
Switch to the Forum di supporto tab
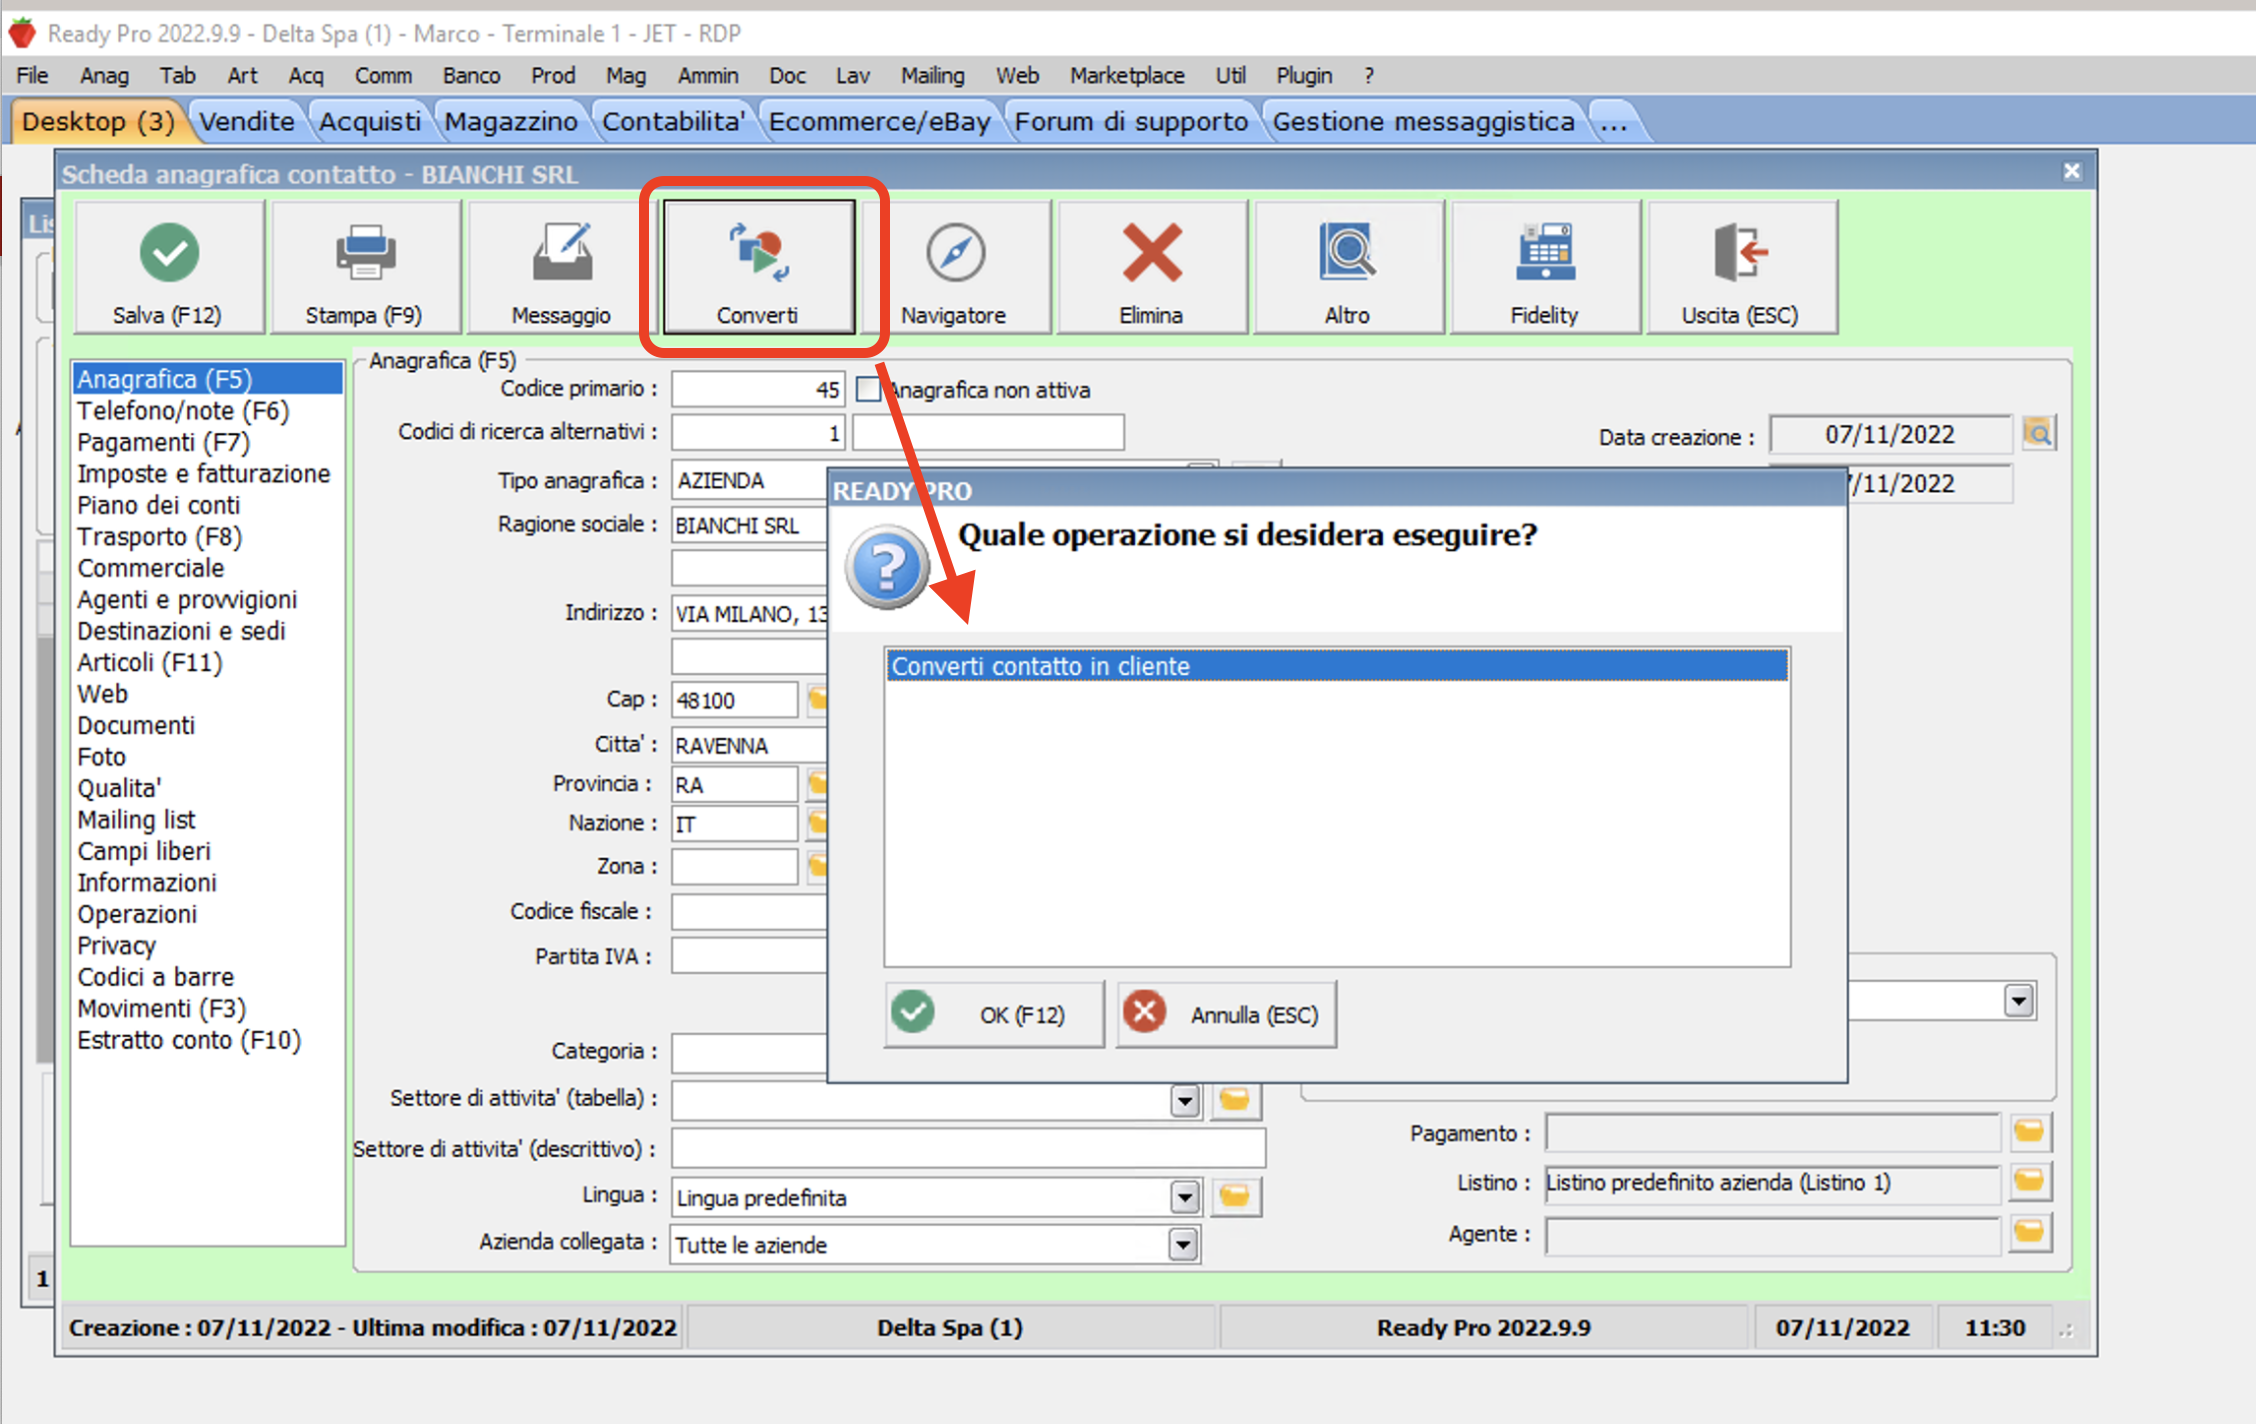click(x=1131, y=122)
